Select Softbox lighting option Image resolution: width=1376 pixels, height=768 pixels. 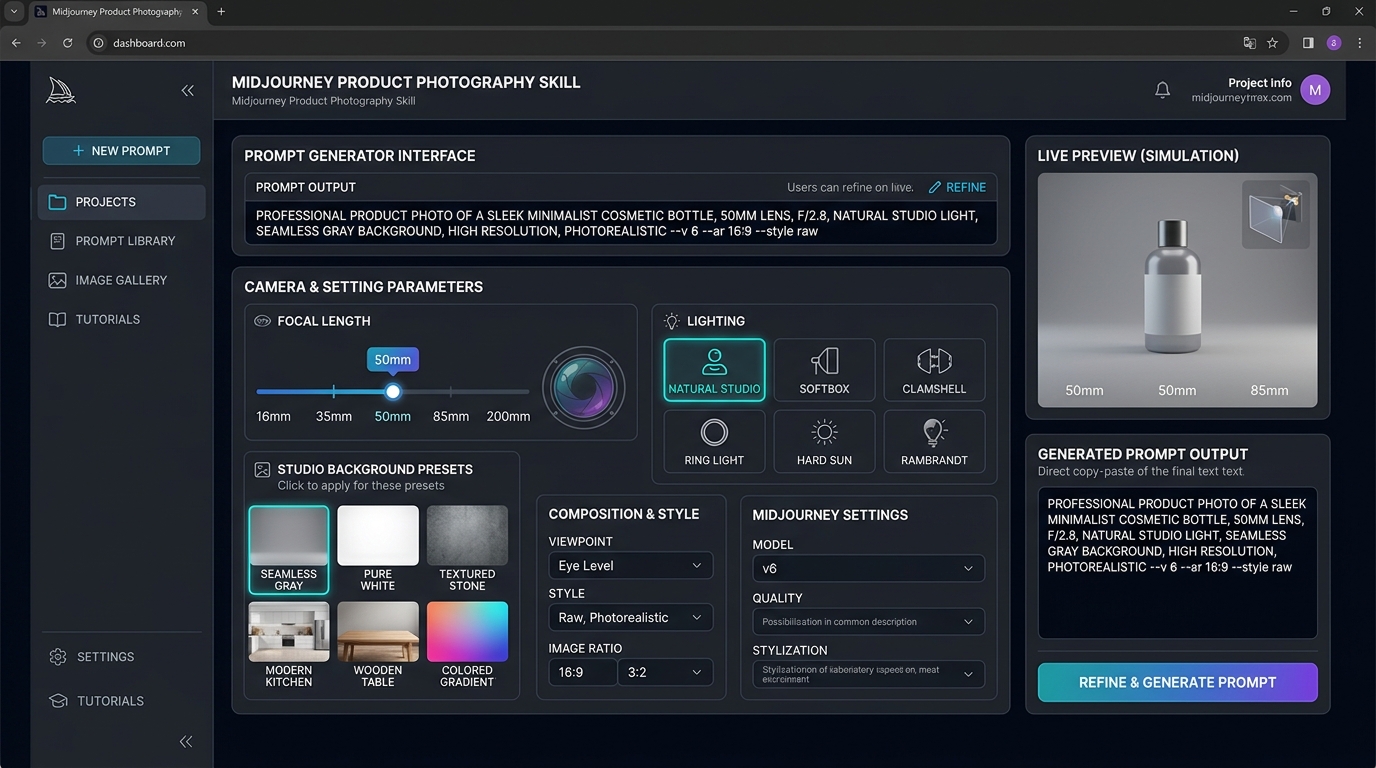824,370
